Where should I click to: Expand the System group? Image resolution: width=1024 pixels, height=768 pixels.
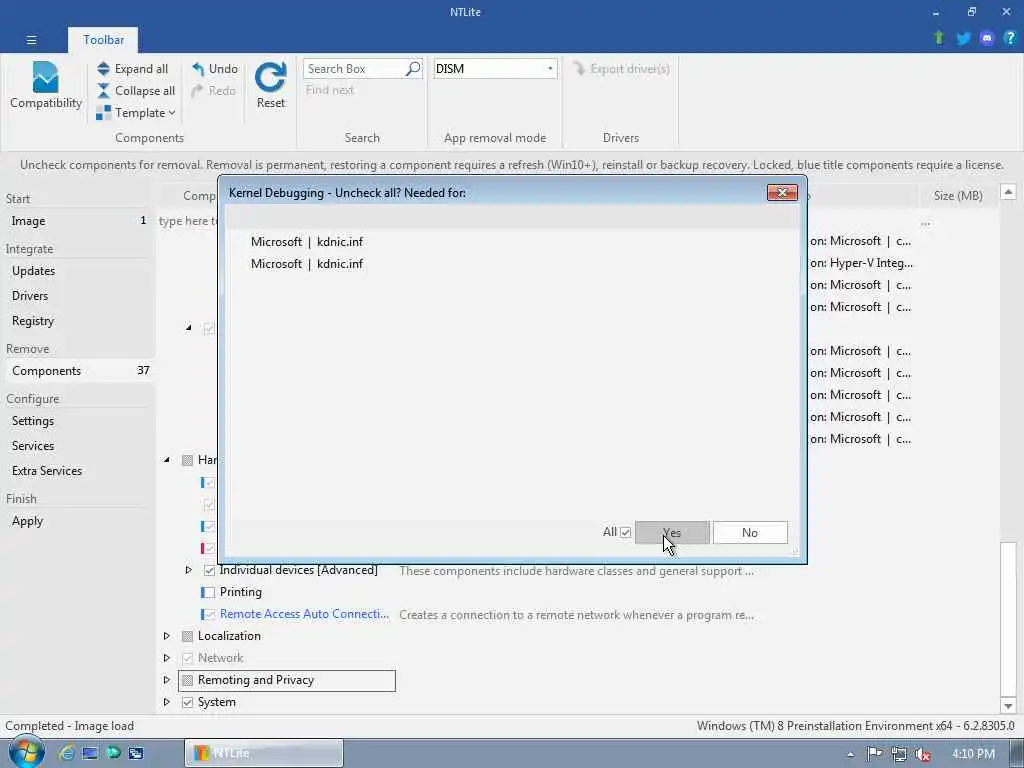pos(167,702)
